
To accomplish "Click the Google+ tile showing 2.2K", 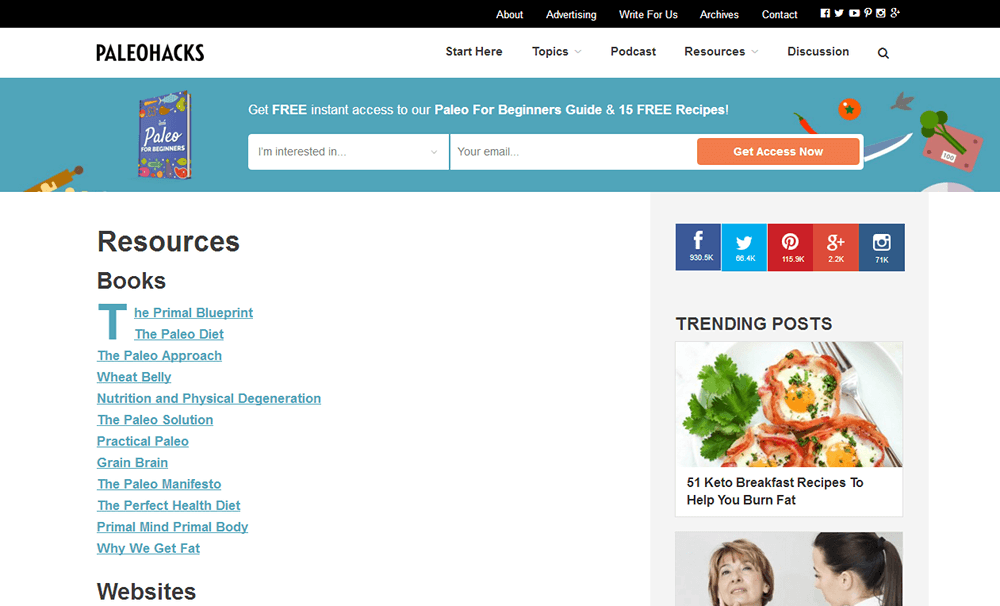I will [x=836, y=247].
